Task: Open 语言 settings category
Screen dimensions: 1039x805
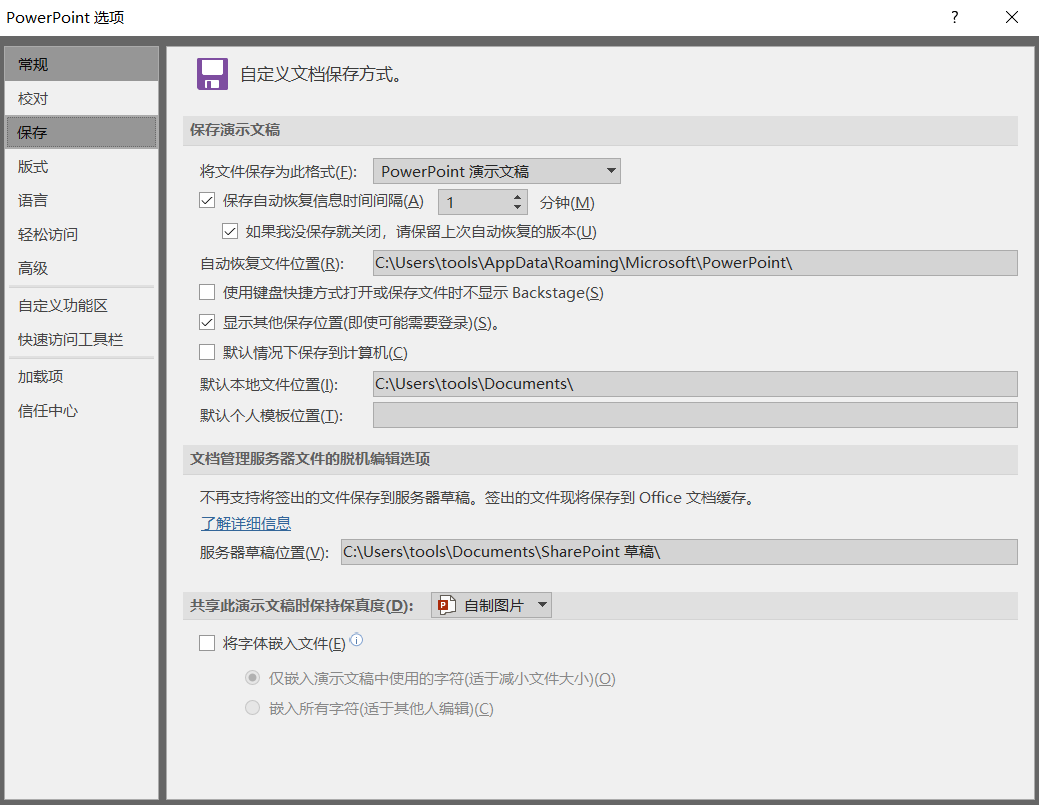Action: point(82,201)
